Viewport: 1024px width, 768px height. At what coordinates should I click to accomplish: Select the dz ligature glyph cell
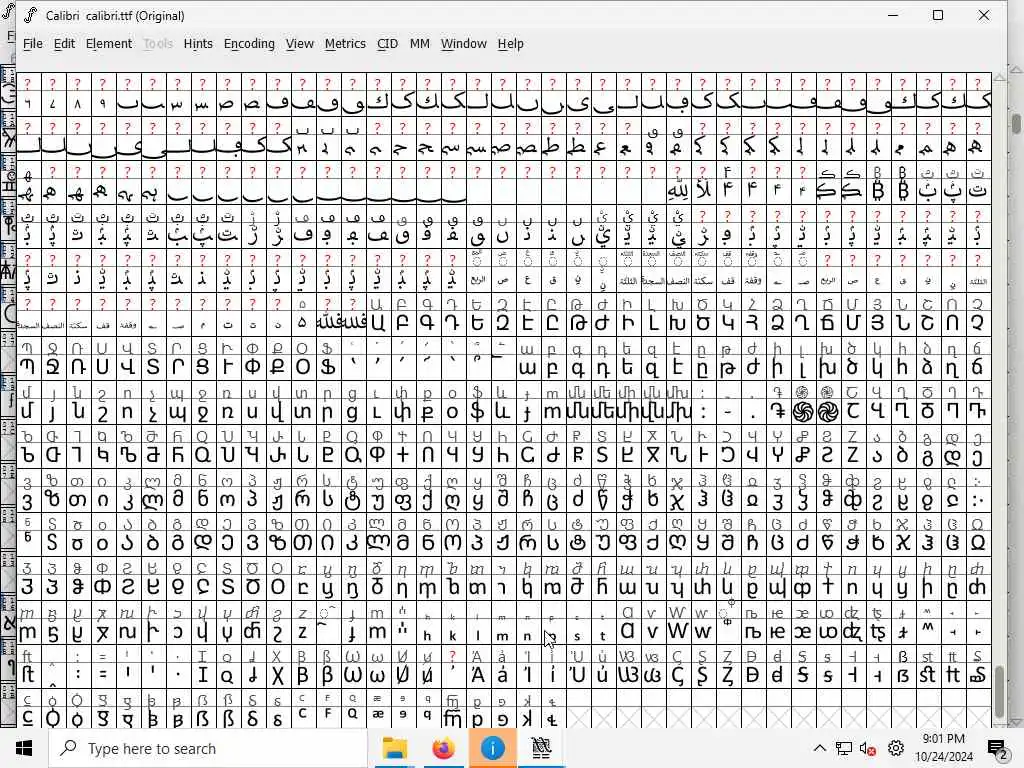point(852,632)
